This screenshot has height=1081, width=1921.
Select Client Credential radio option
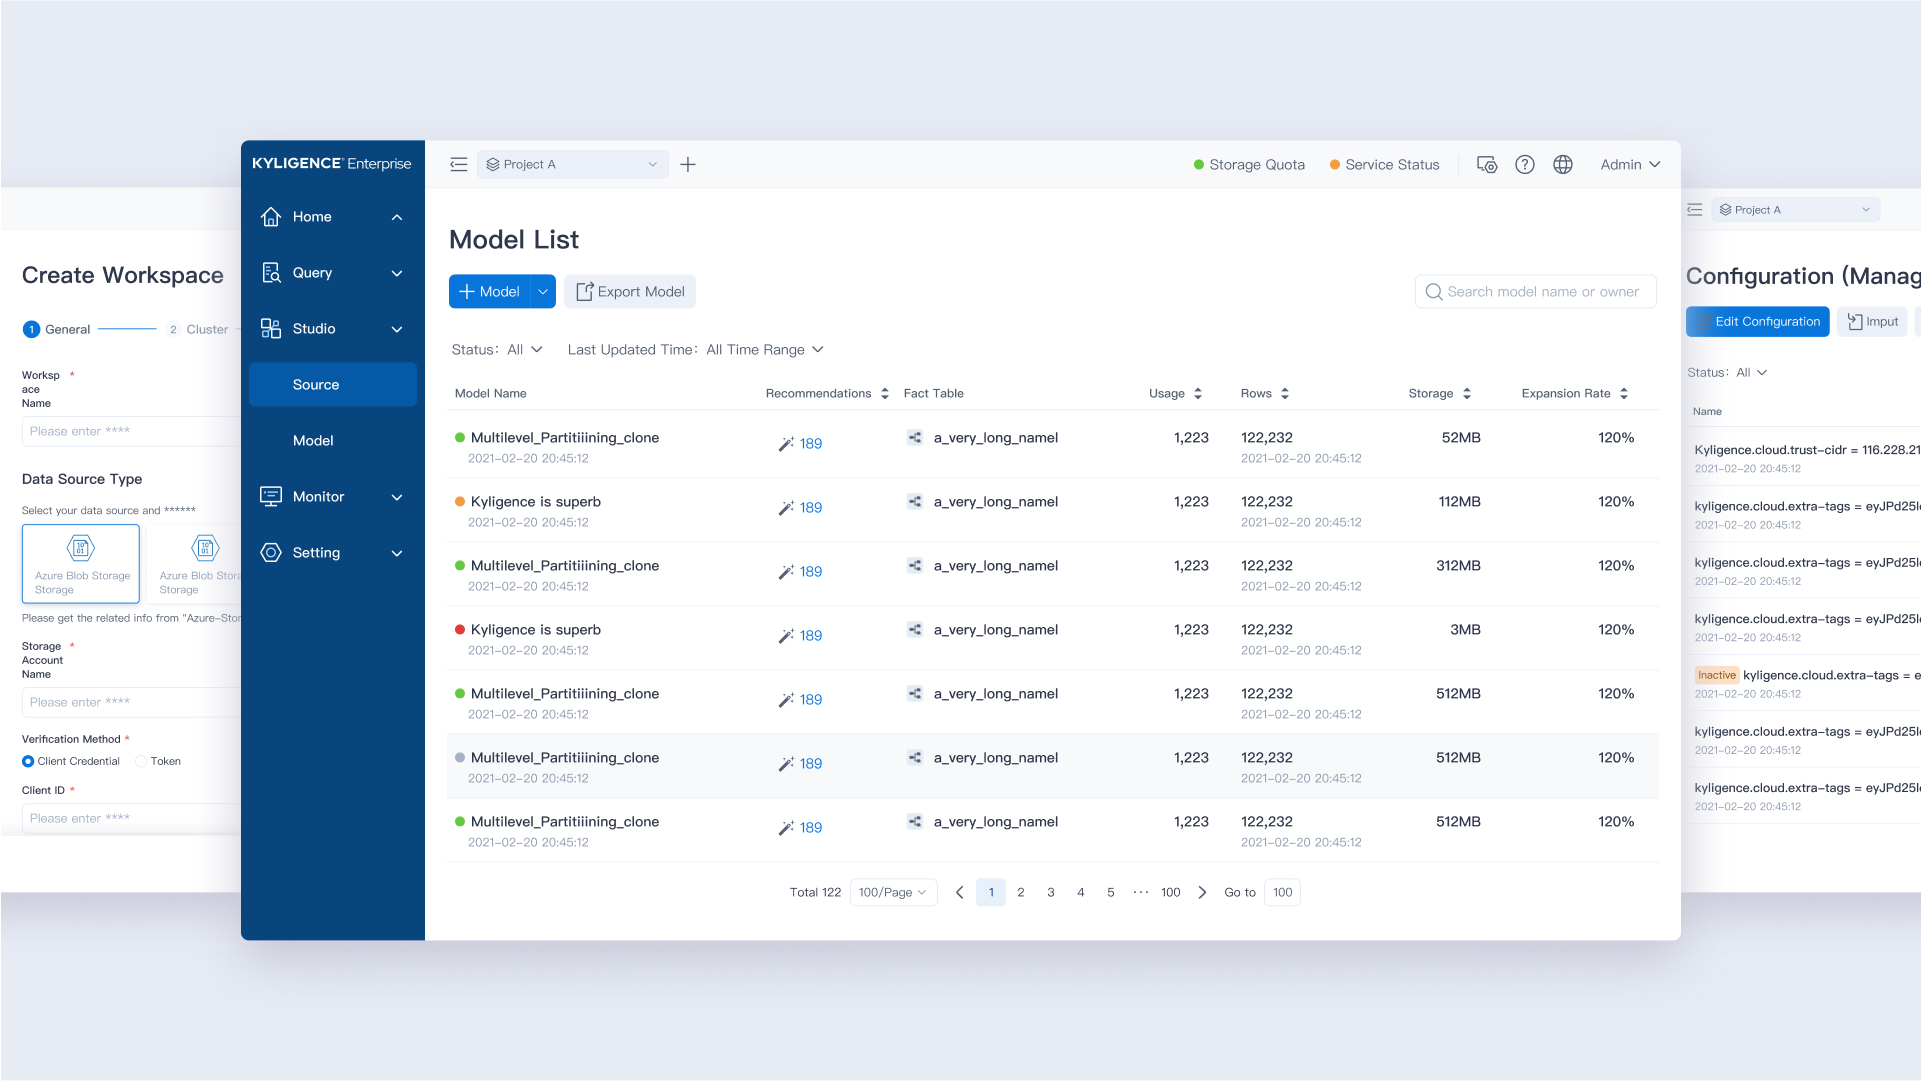[28, 762]
